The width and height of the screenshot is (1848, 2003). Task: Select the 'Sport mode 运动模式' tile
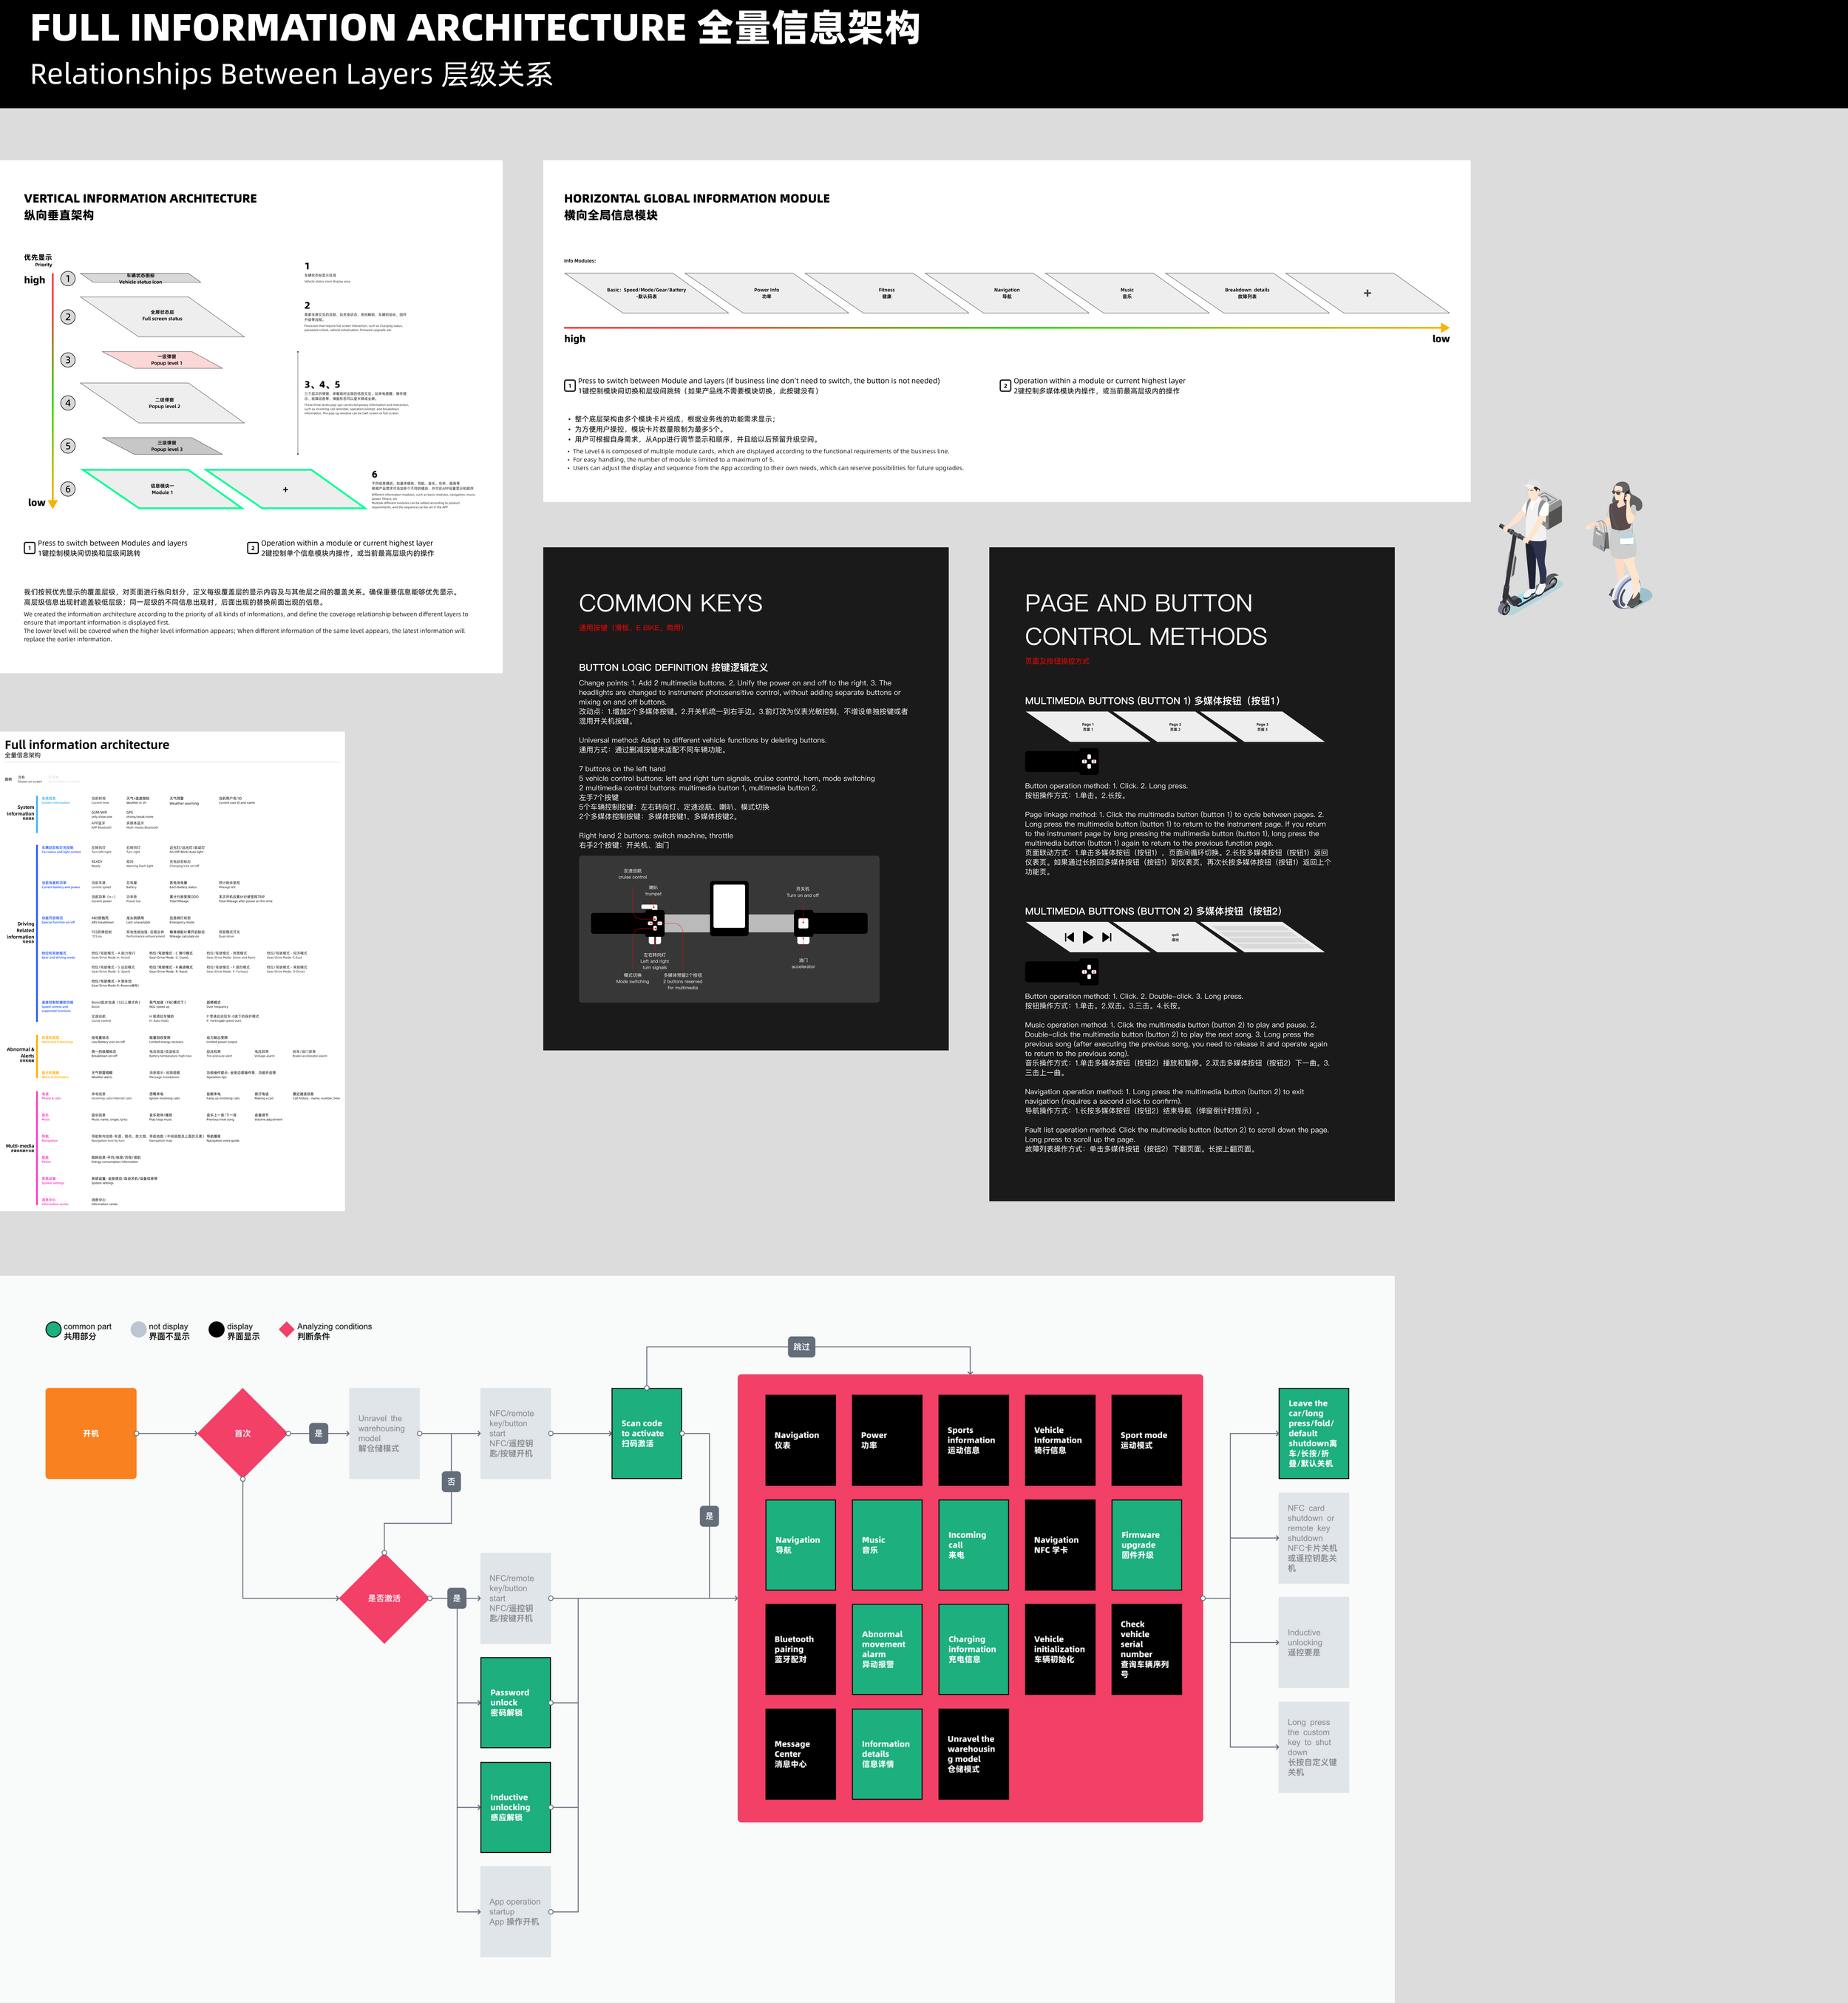click(1146, 1440)
